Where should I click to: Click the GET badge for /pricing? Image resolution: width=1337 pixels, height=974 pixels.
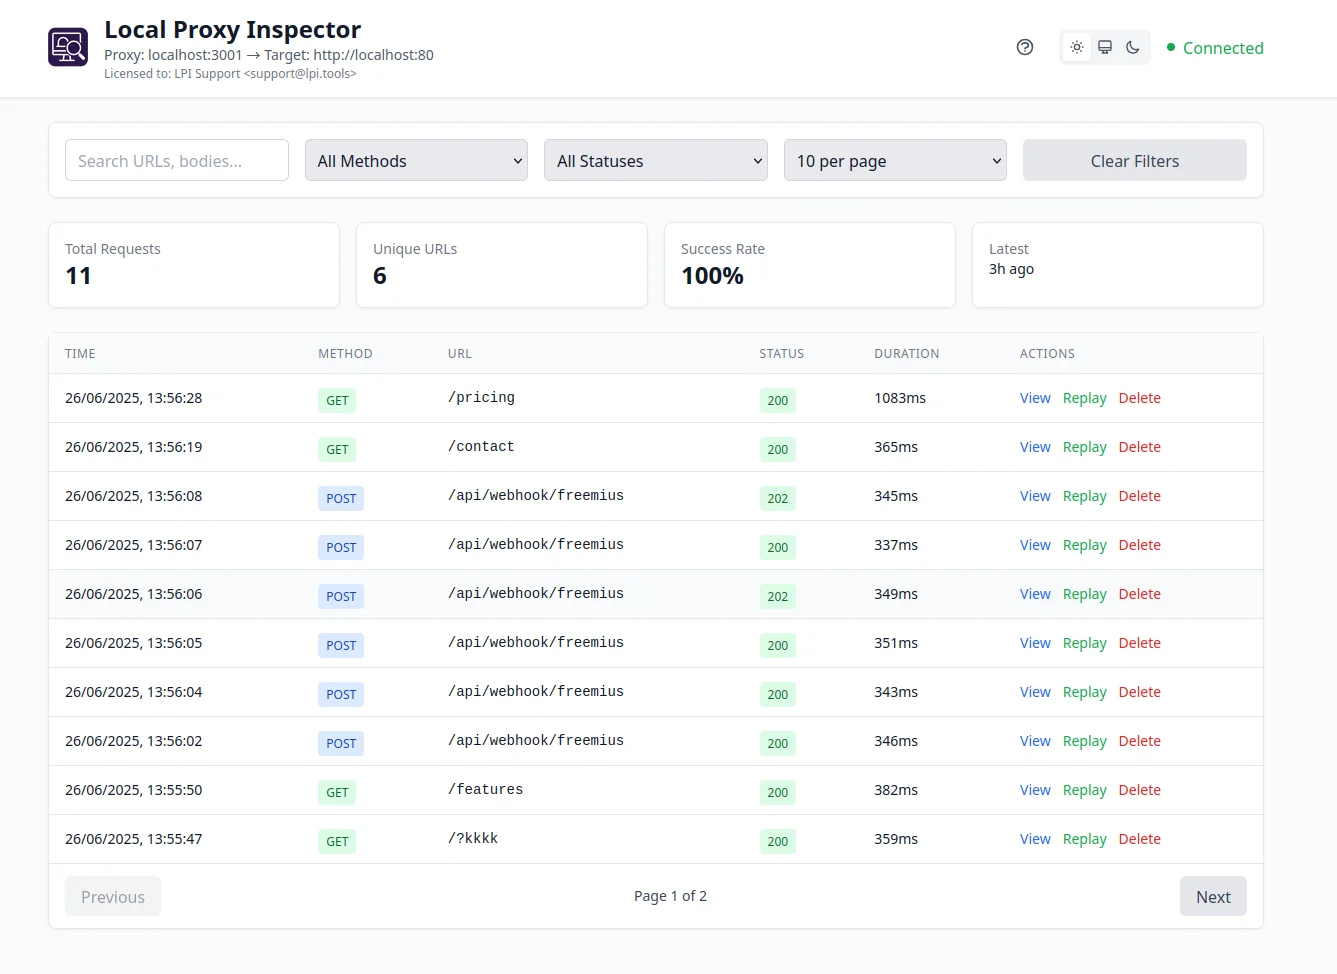337,400
